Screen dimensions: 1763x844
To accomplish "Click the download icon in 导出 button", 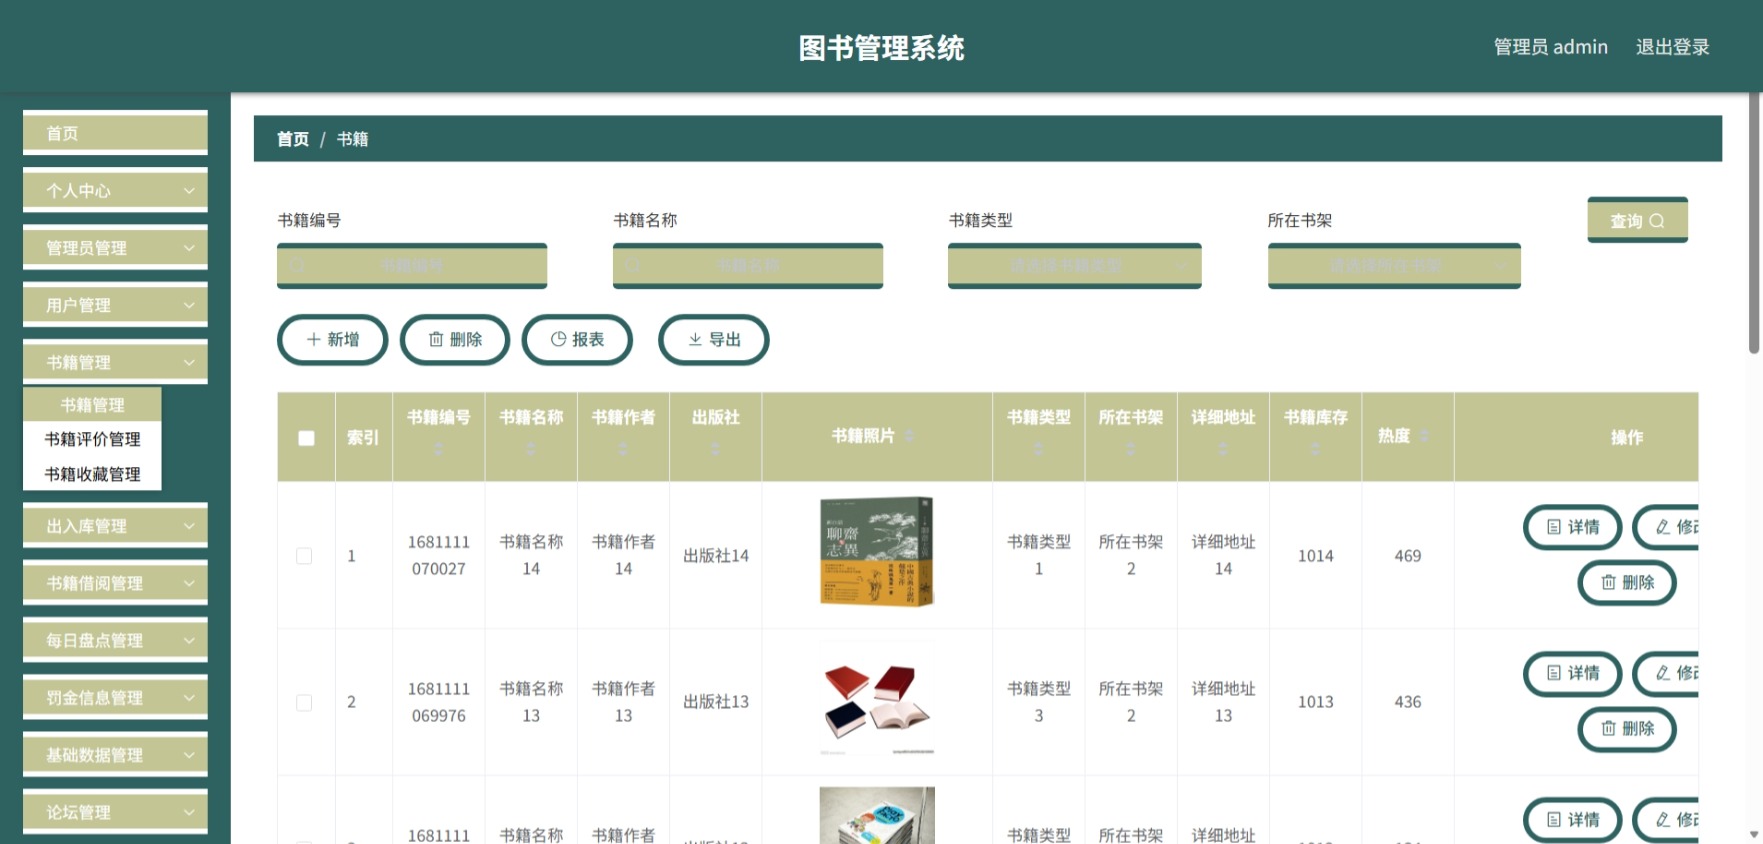I will [695, 340].
